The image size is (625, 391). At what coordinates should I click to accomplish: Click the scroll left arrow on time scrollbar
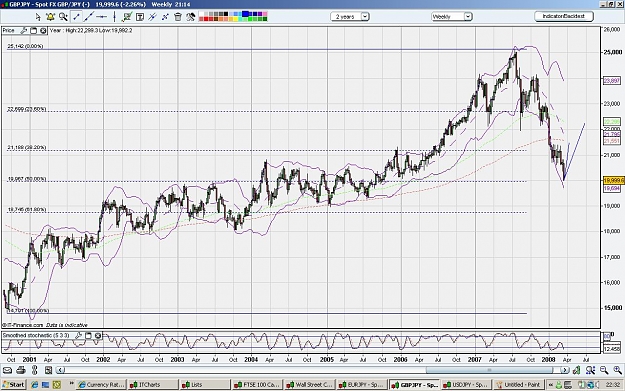(x=60, y=370)
